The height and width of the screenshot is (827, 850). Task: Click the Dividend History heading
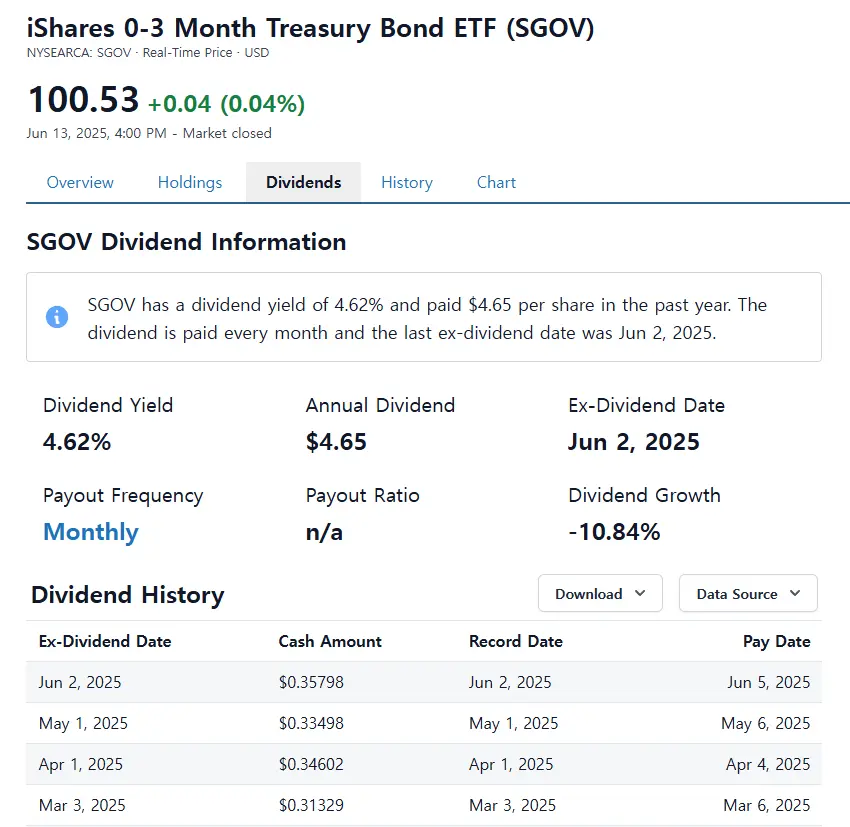[127, 595]
